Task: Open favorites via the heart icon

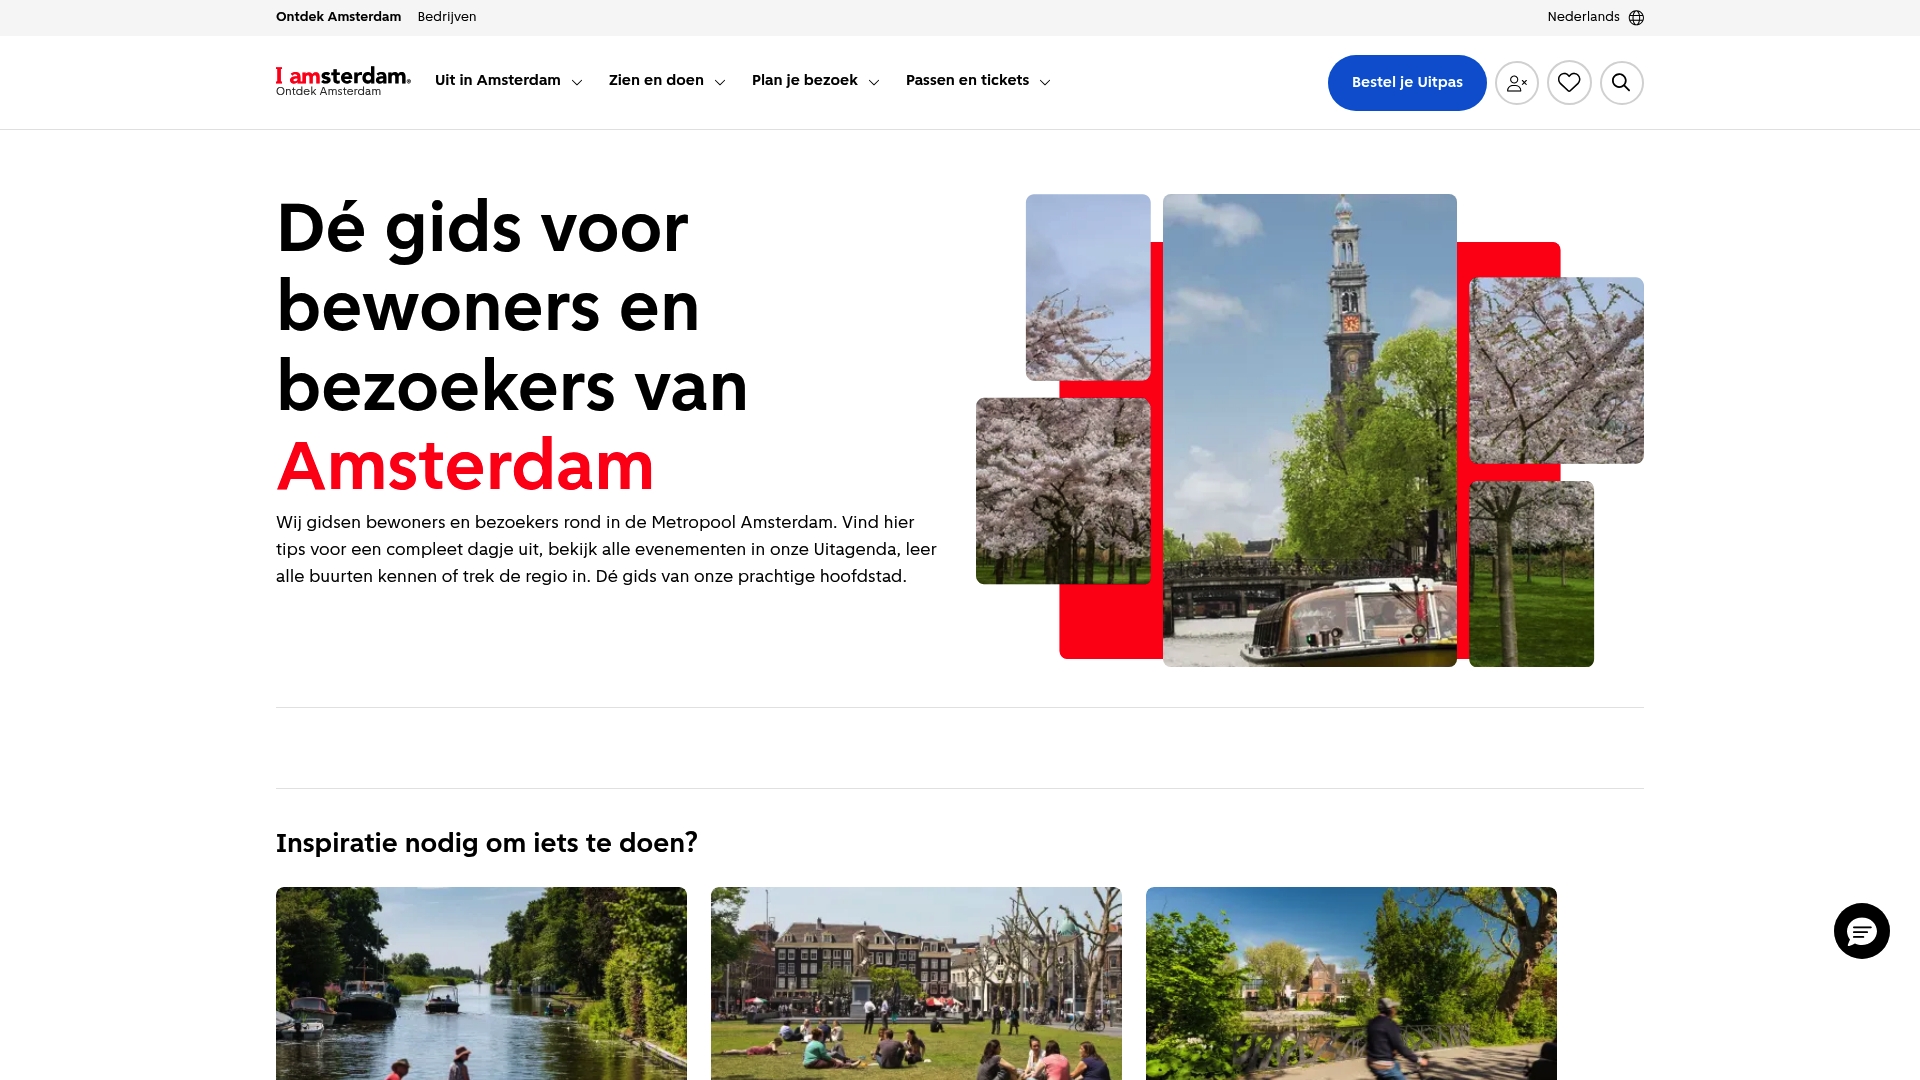Action: pyautogui.click(x=1569, y=83)
